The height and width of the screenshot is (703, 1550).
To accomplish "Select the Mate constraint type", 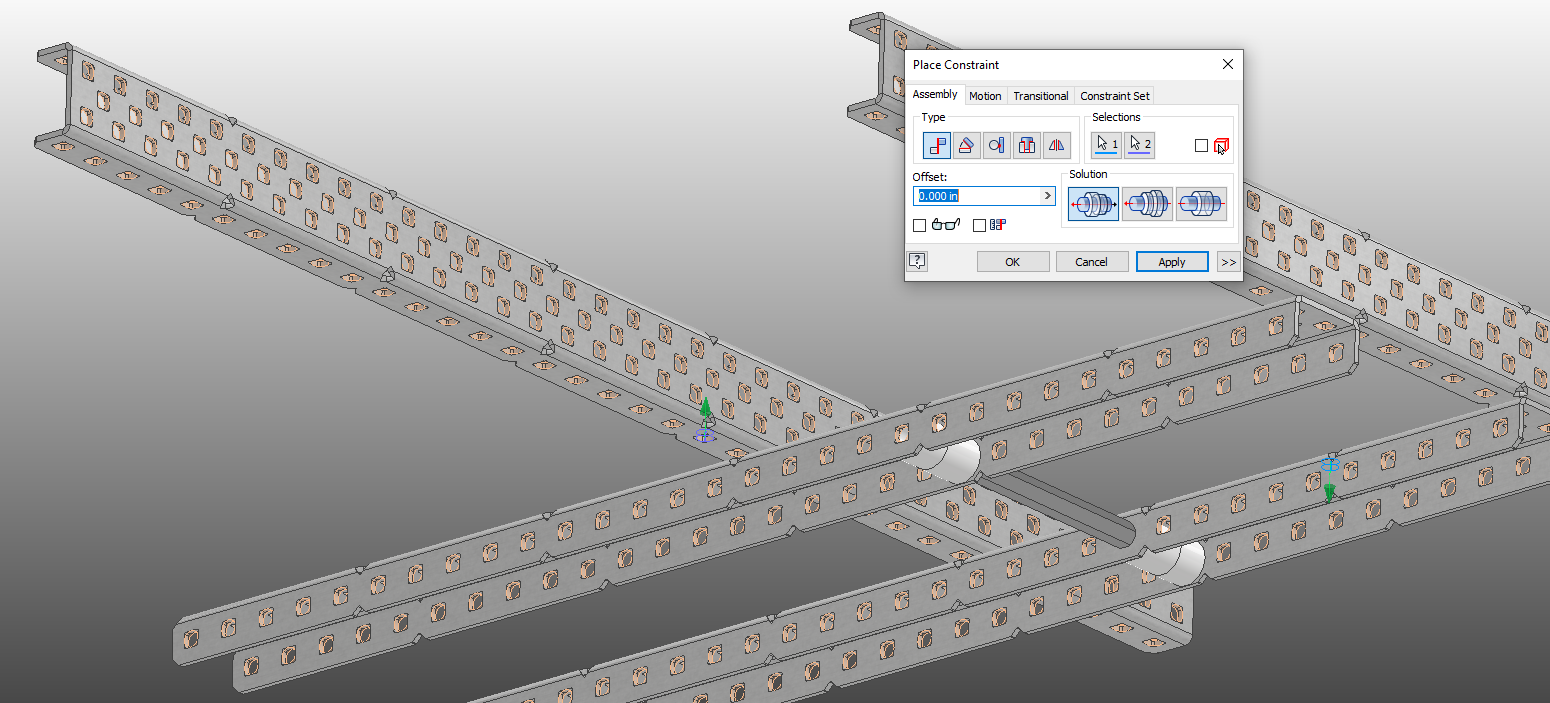I will (937, 145).
